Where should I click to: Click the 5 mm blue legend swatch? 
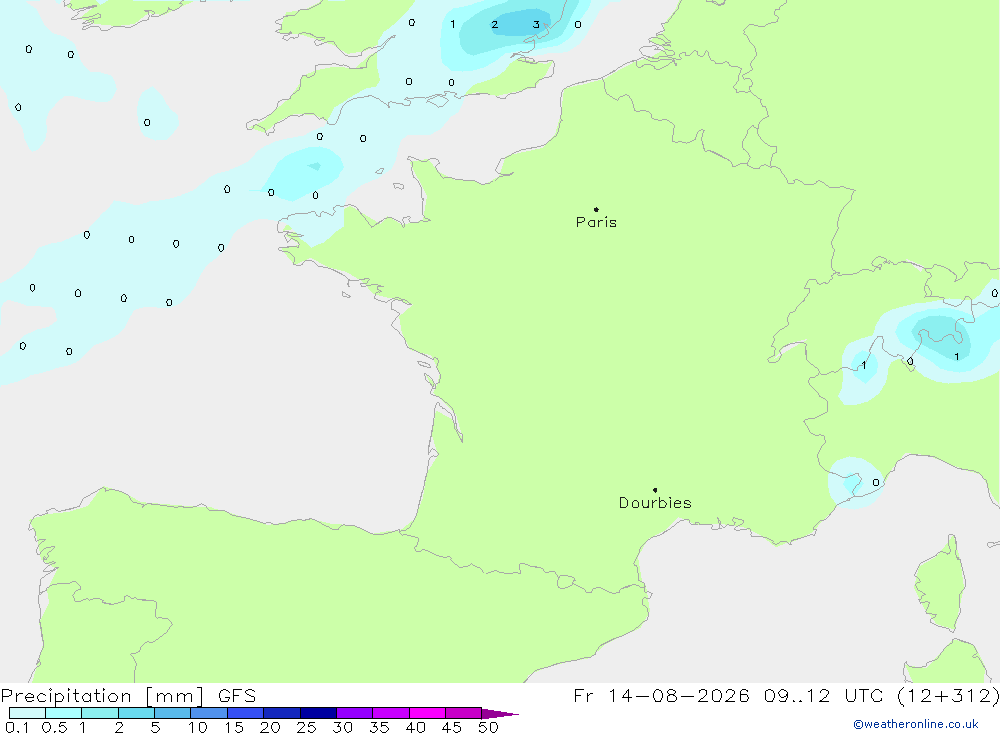click(172, 713)
